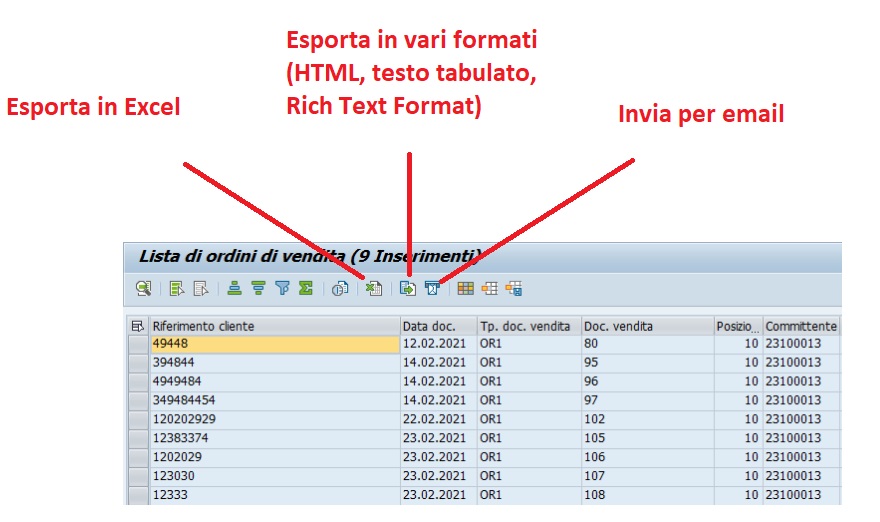
Task: Click Committente 23100013 in document 108 row
Action: tap(801, 495)
